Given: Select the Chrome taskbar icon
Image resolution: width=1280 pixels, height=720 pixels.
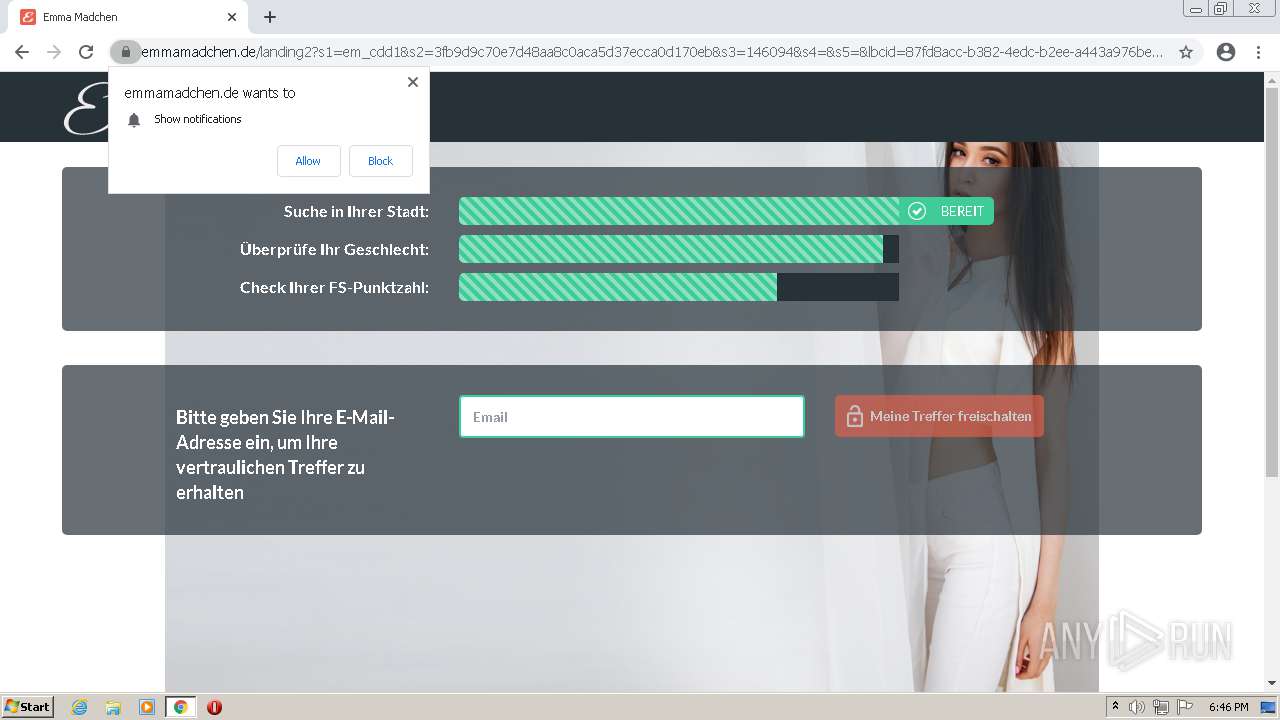Looking at the screenshot, I should [180, 707].
